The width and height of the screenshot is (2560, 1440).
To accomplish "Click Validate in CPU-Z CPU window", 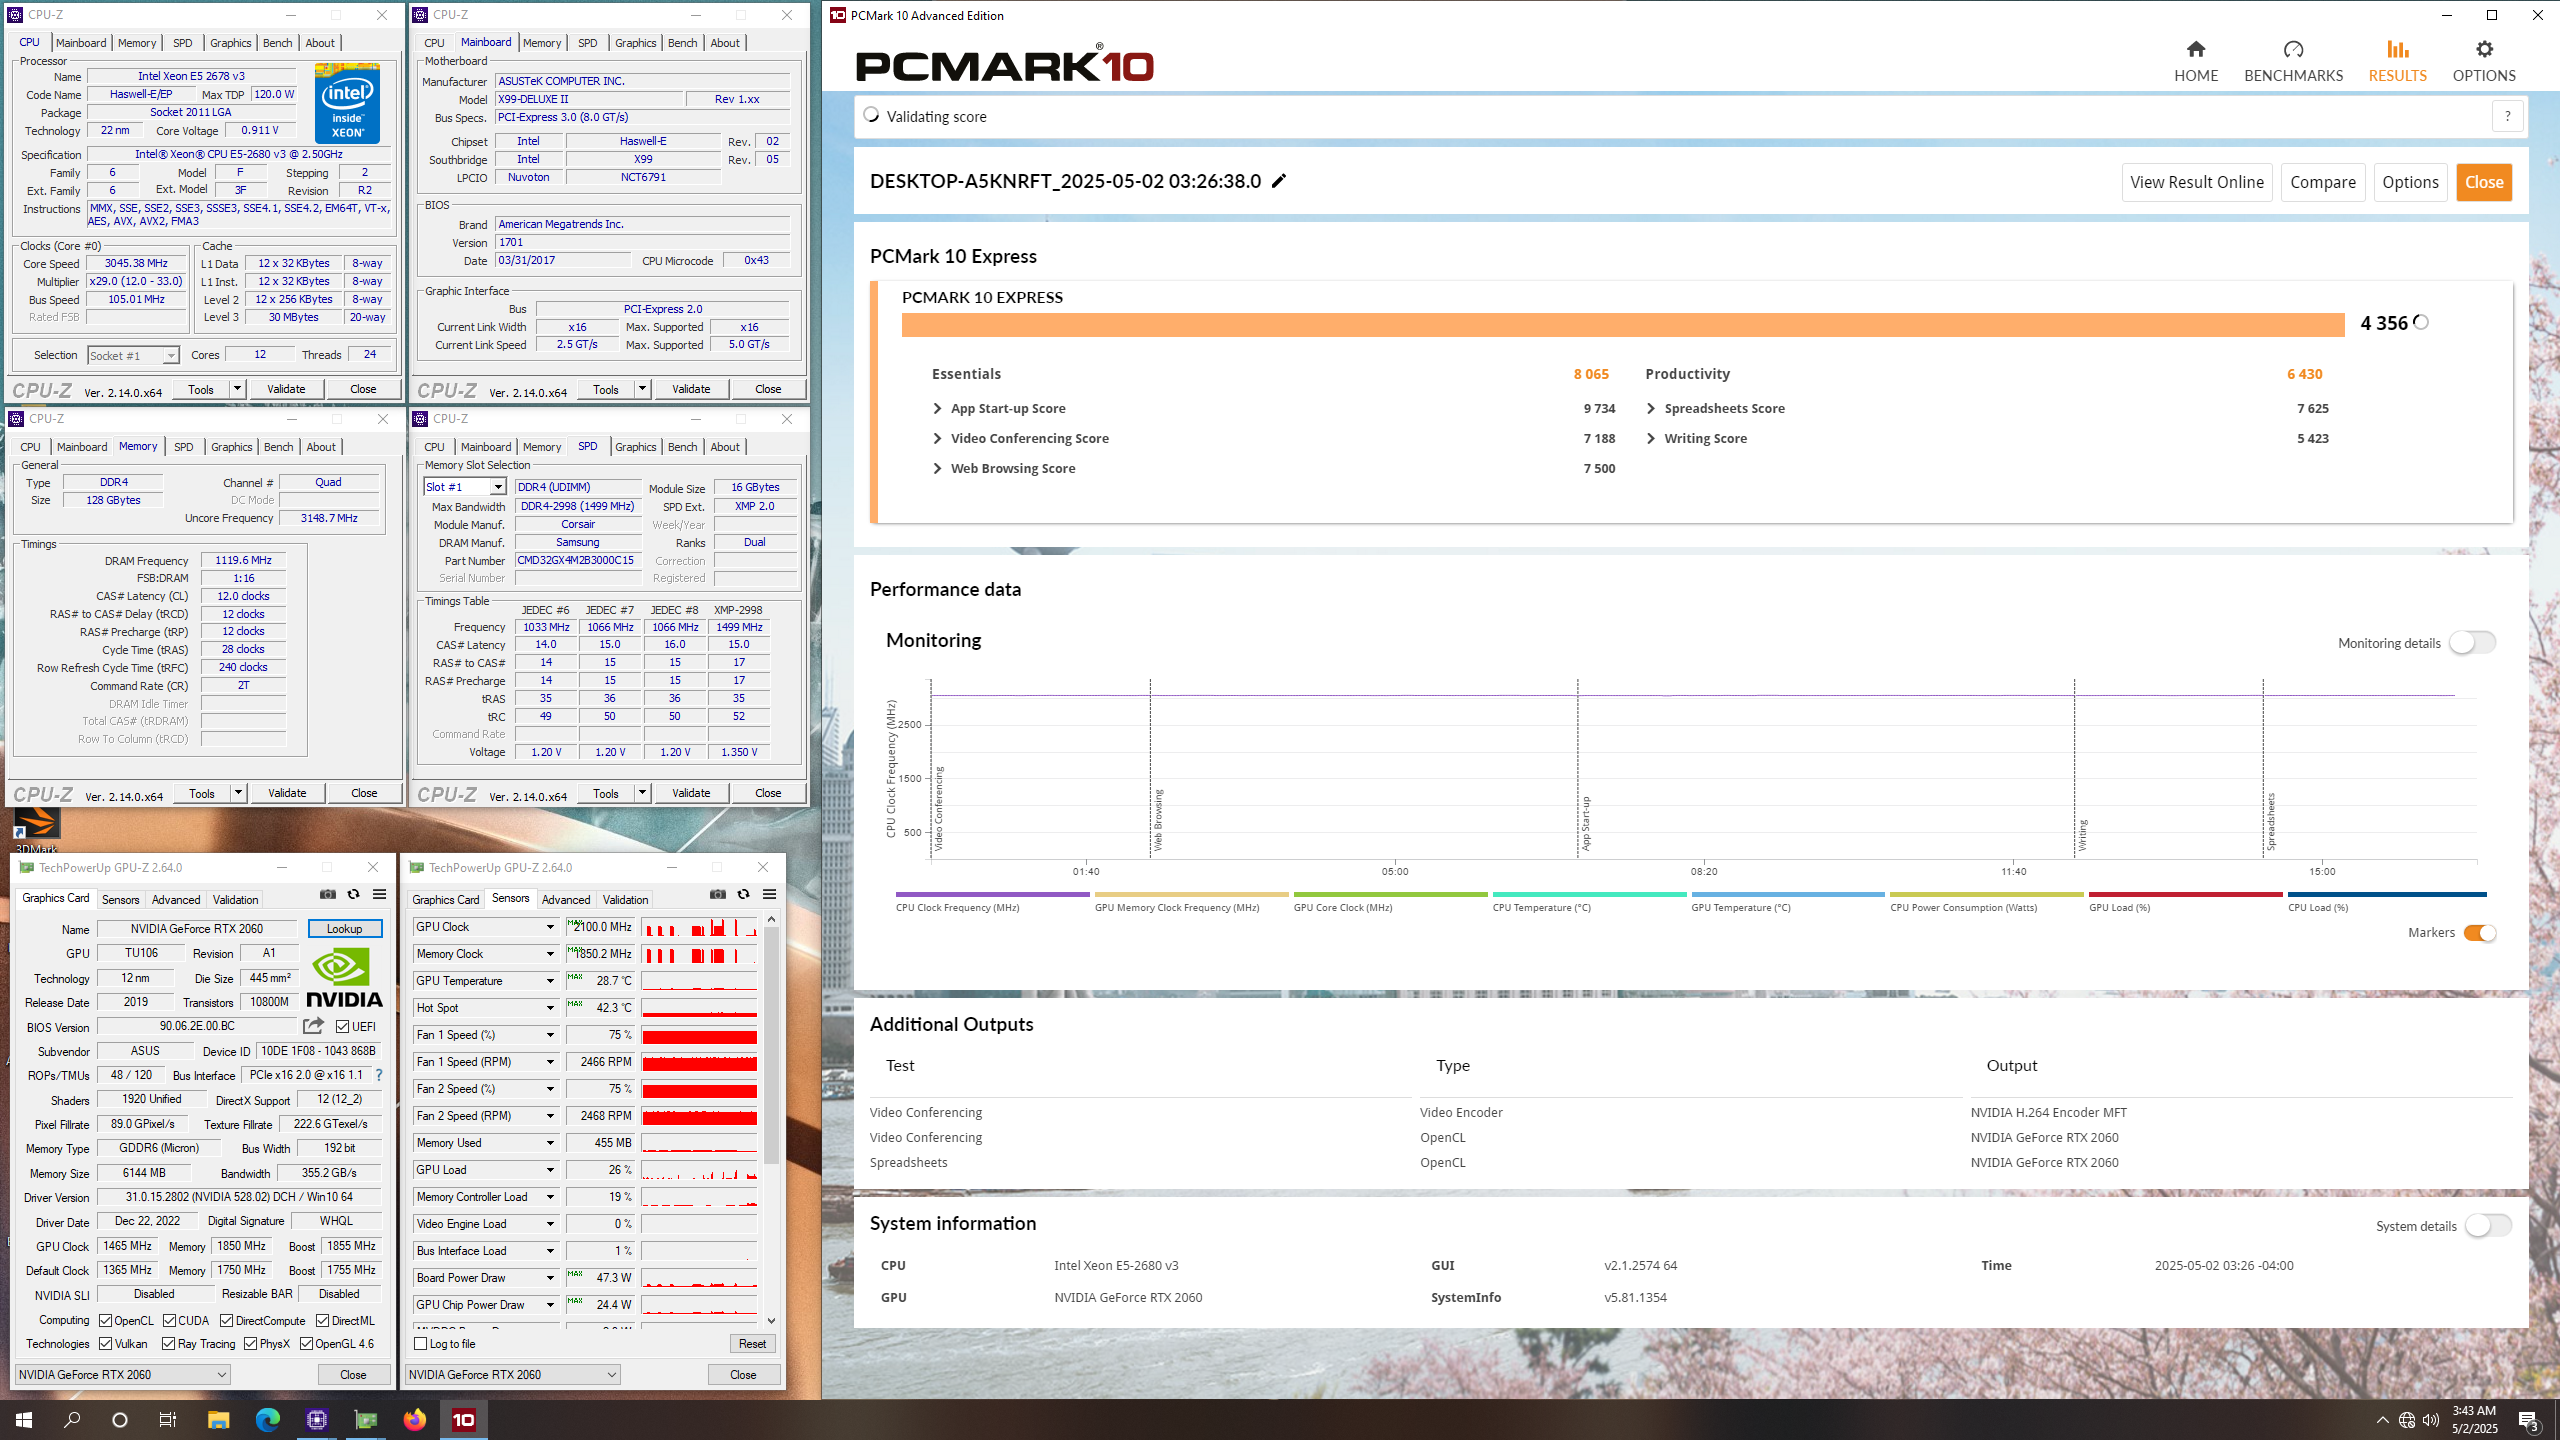I will tap(286, 389).
